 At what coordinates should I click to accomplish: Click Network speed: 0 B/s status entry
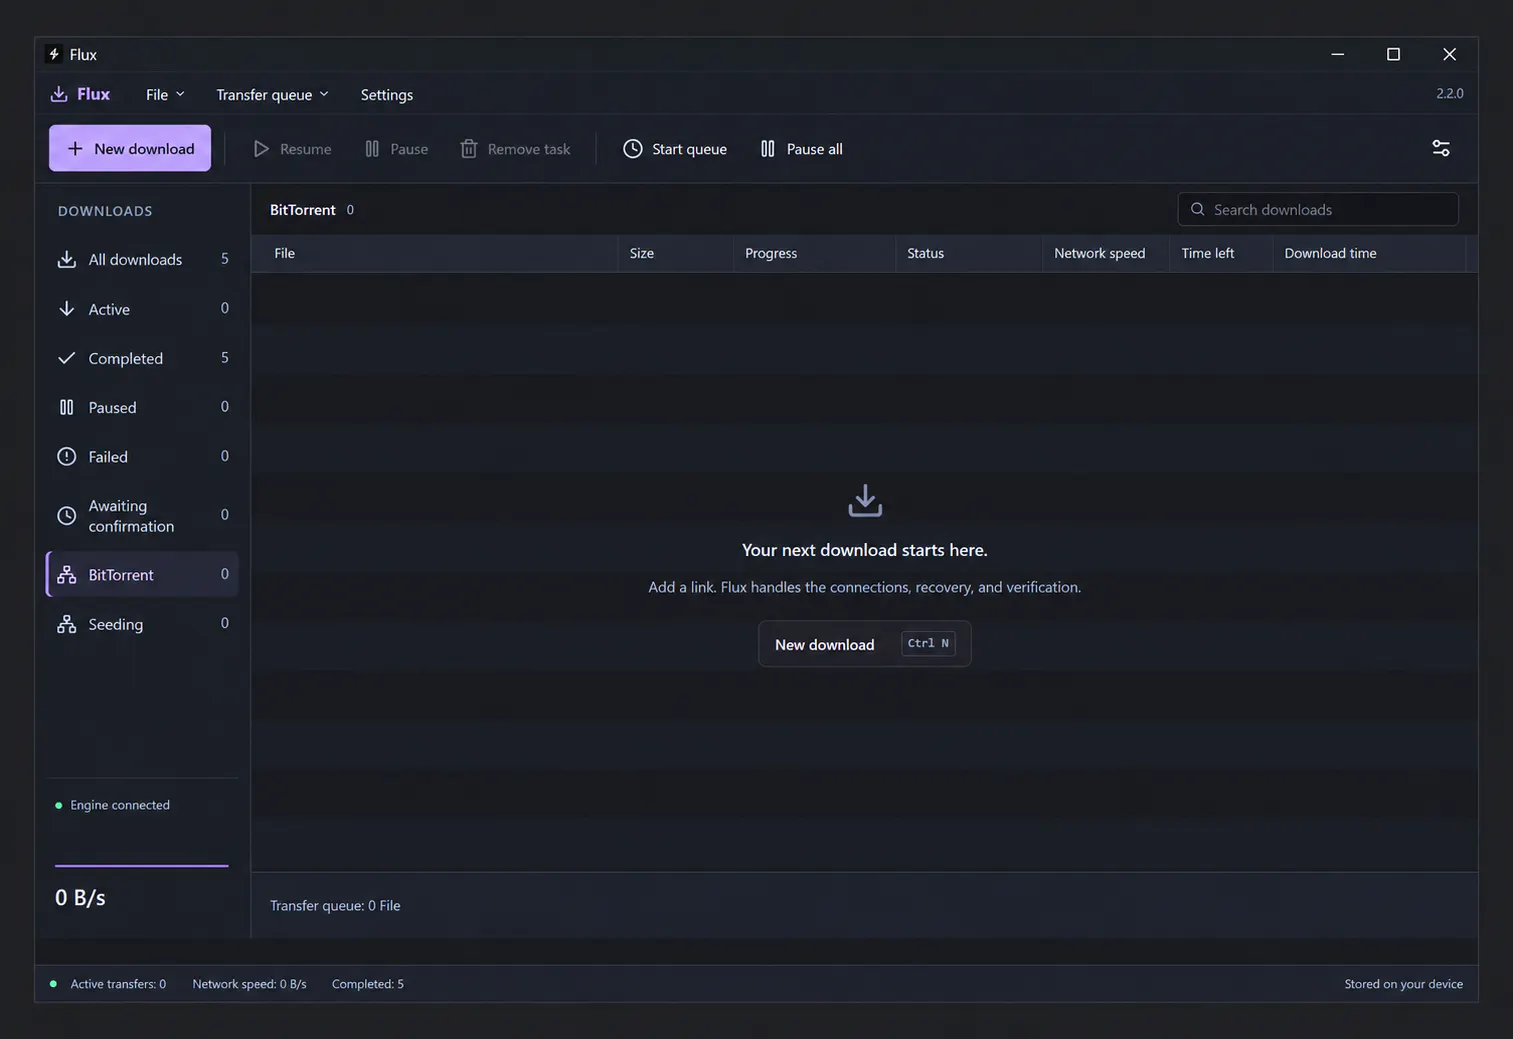(249, 984)
